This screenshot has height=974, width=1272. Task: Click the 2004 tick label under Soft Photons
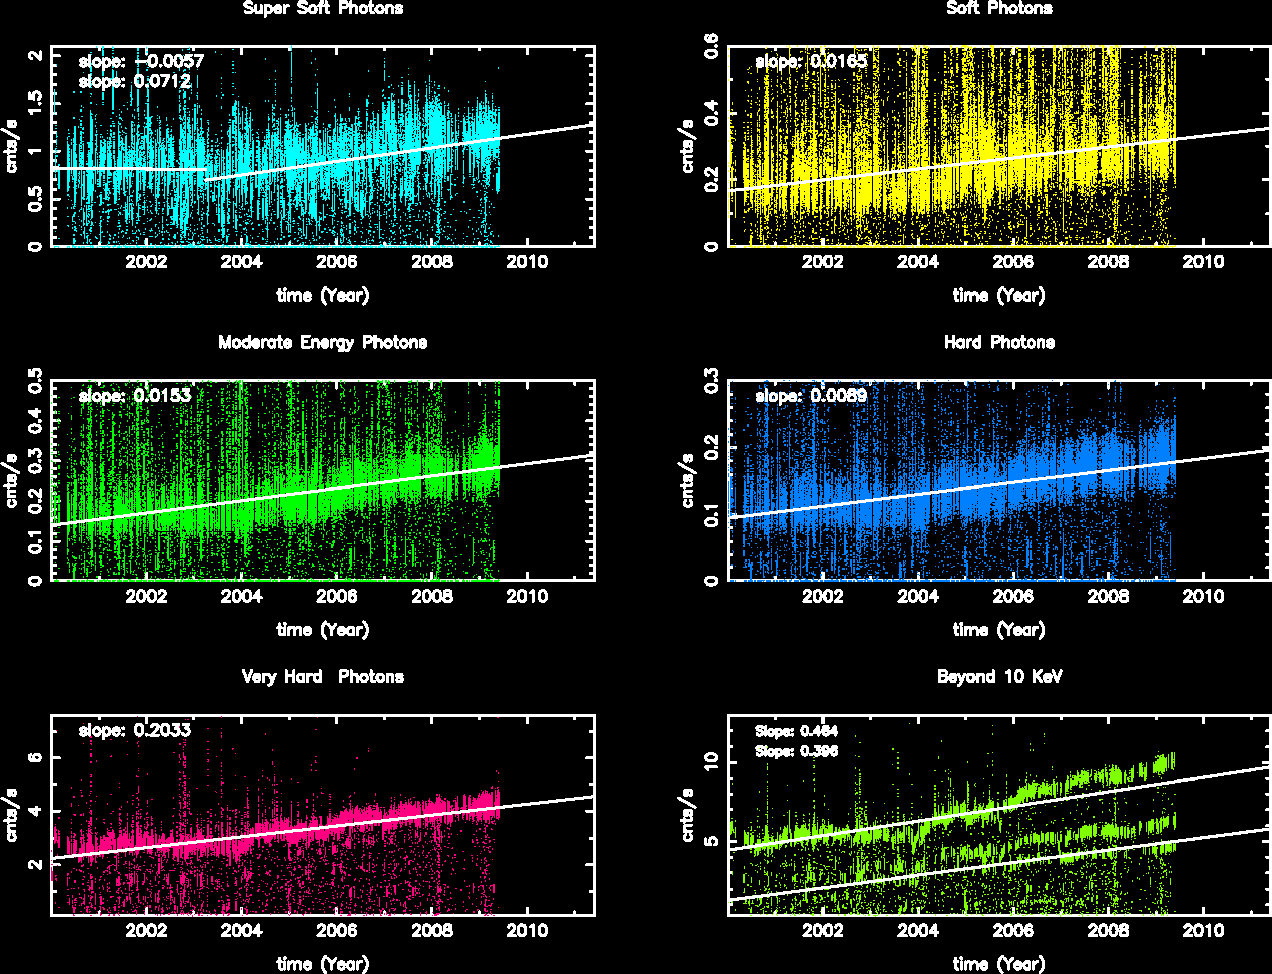coord(917,263)
